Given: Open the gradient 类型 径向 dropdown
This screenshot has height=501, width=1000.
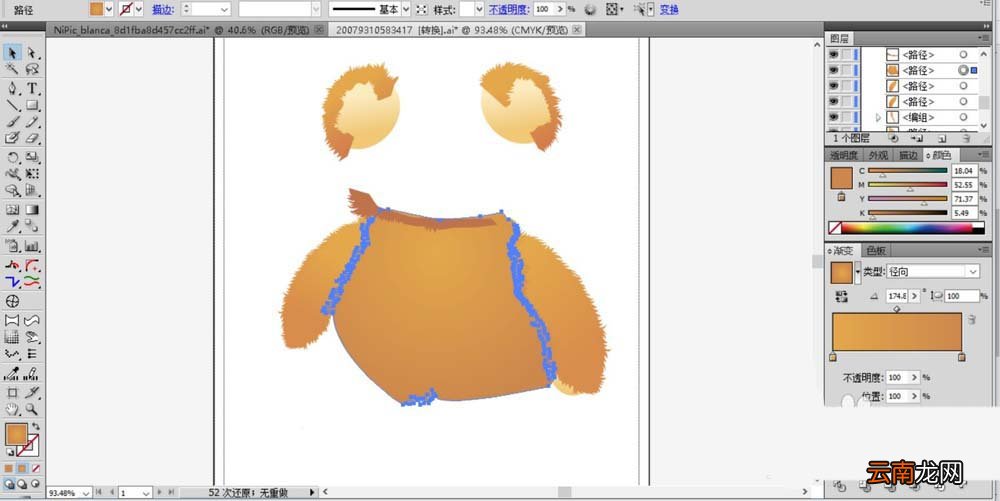Looking at the screenshot, I should pos(932,272).
